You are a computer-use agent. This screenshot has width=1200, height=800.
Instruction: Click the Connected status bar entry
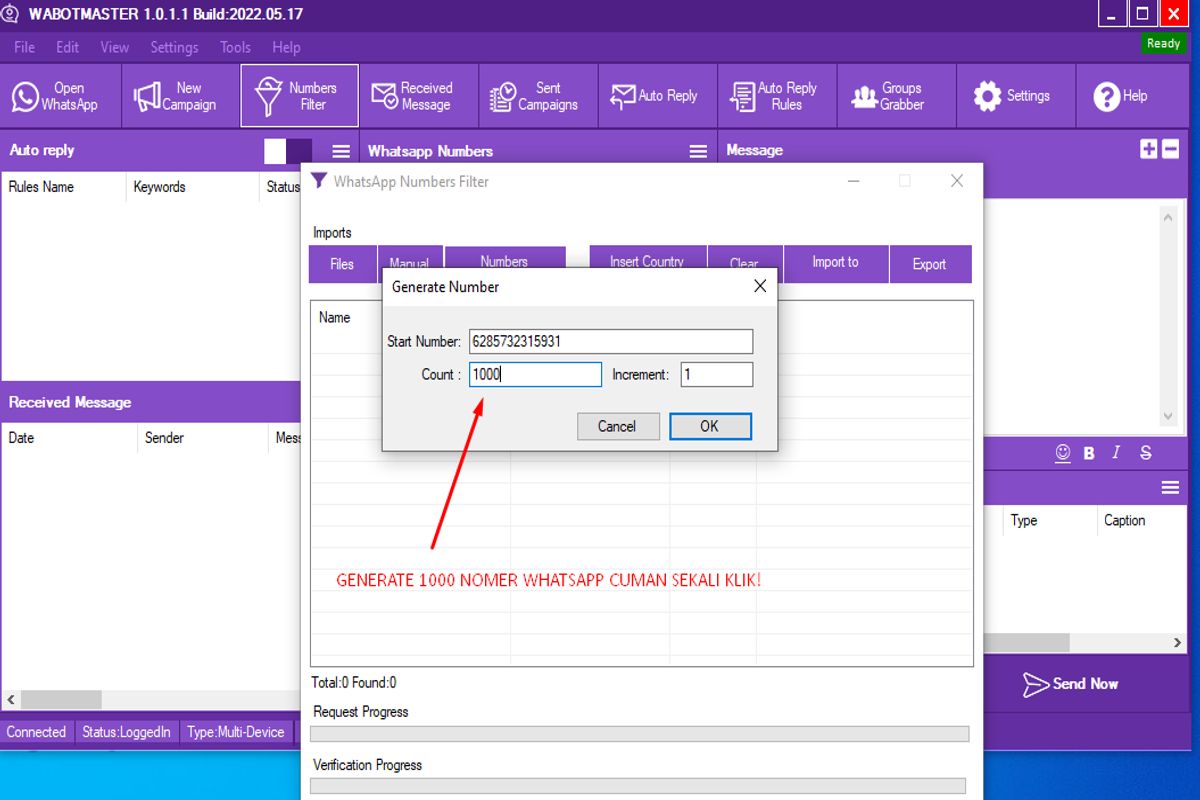pos(37,732)
